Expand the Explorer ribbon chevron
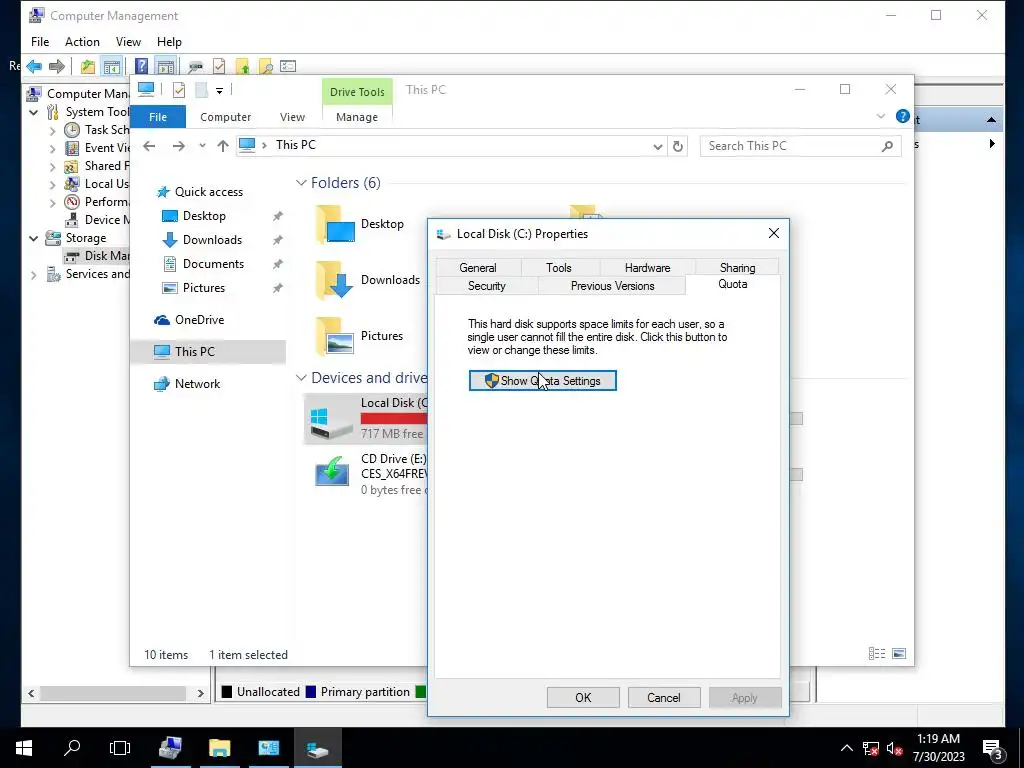Screen dimensions: 1024x768 (x=880, y=116)
